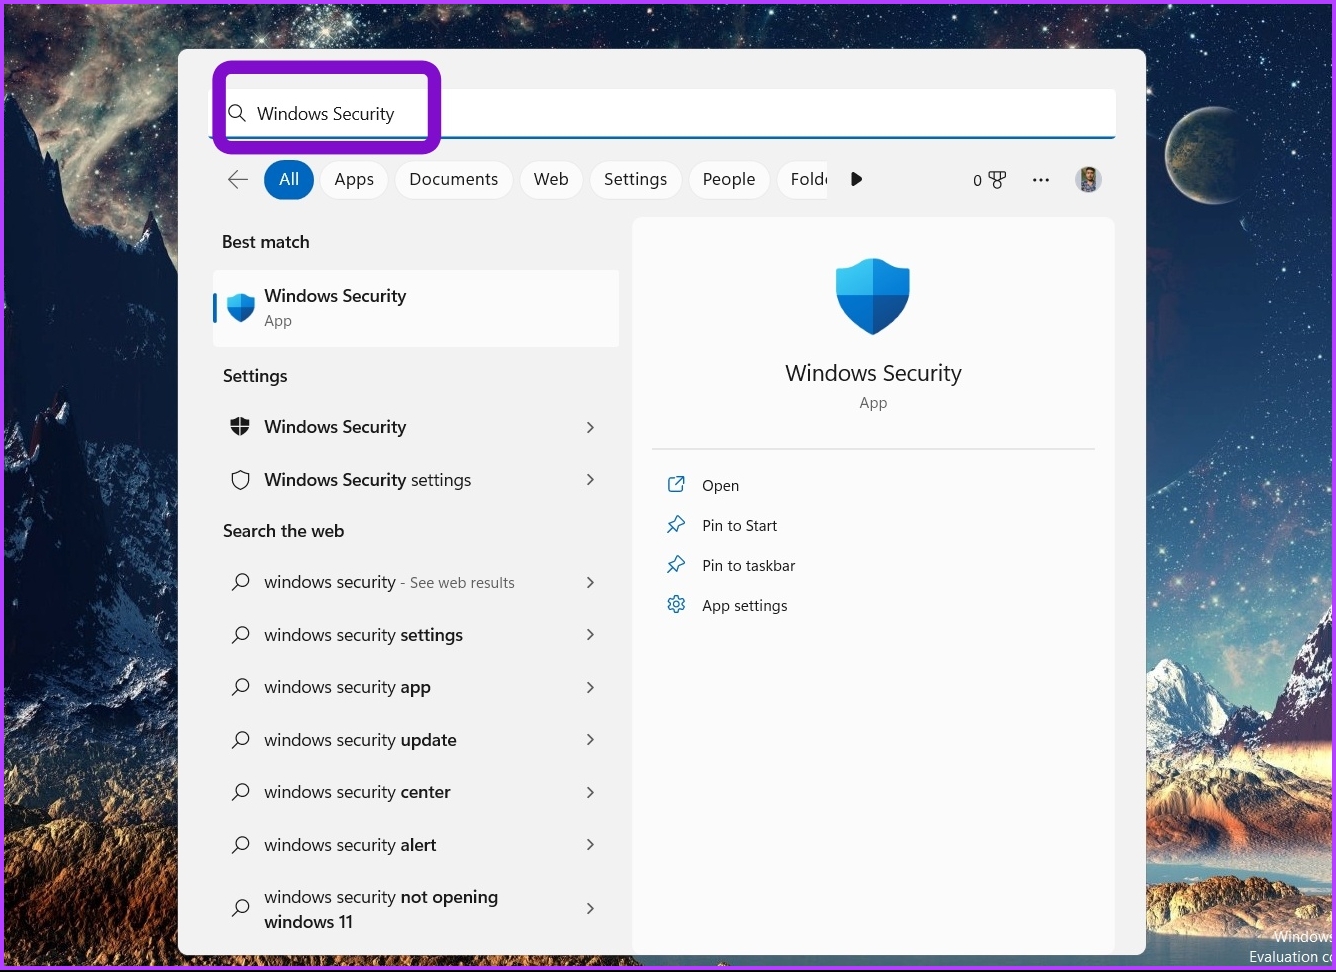
Task: Show more filters with the play arrow
Action: tap(856, 180)
